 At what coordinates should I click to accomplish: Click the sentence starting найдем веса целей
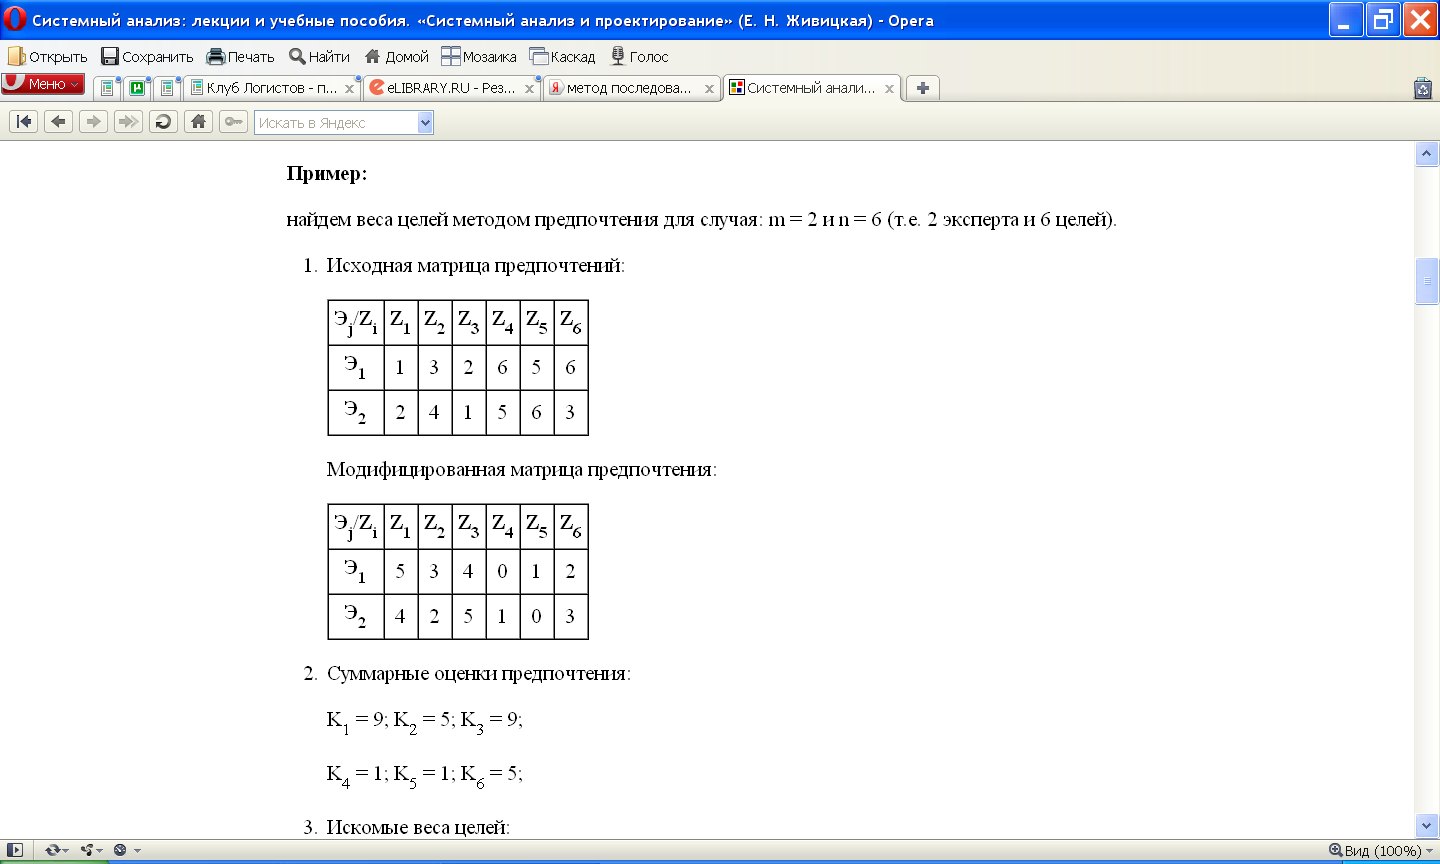701,219
